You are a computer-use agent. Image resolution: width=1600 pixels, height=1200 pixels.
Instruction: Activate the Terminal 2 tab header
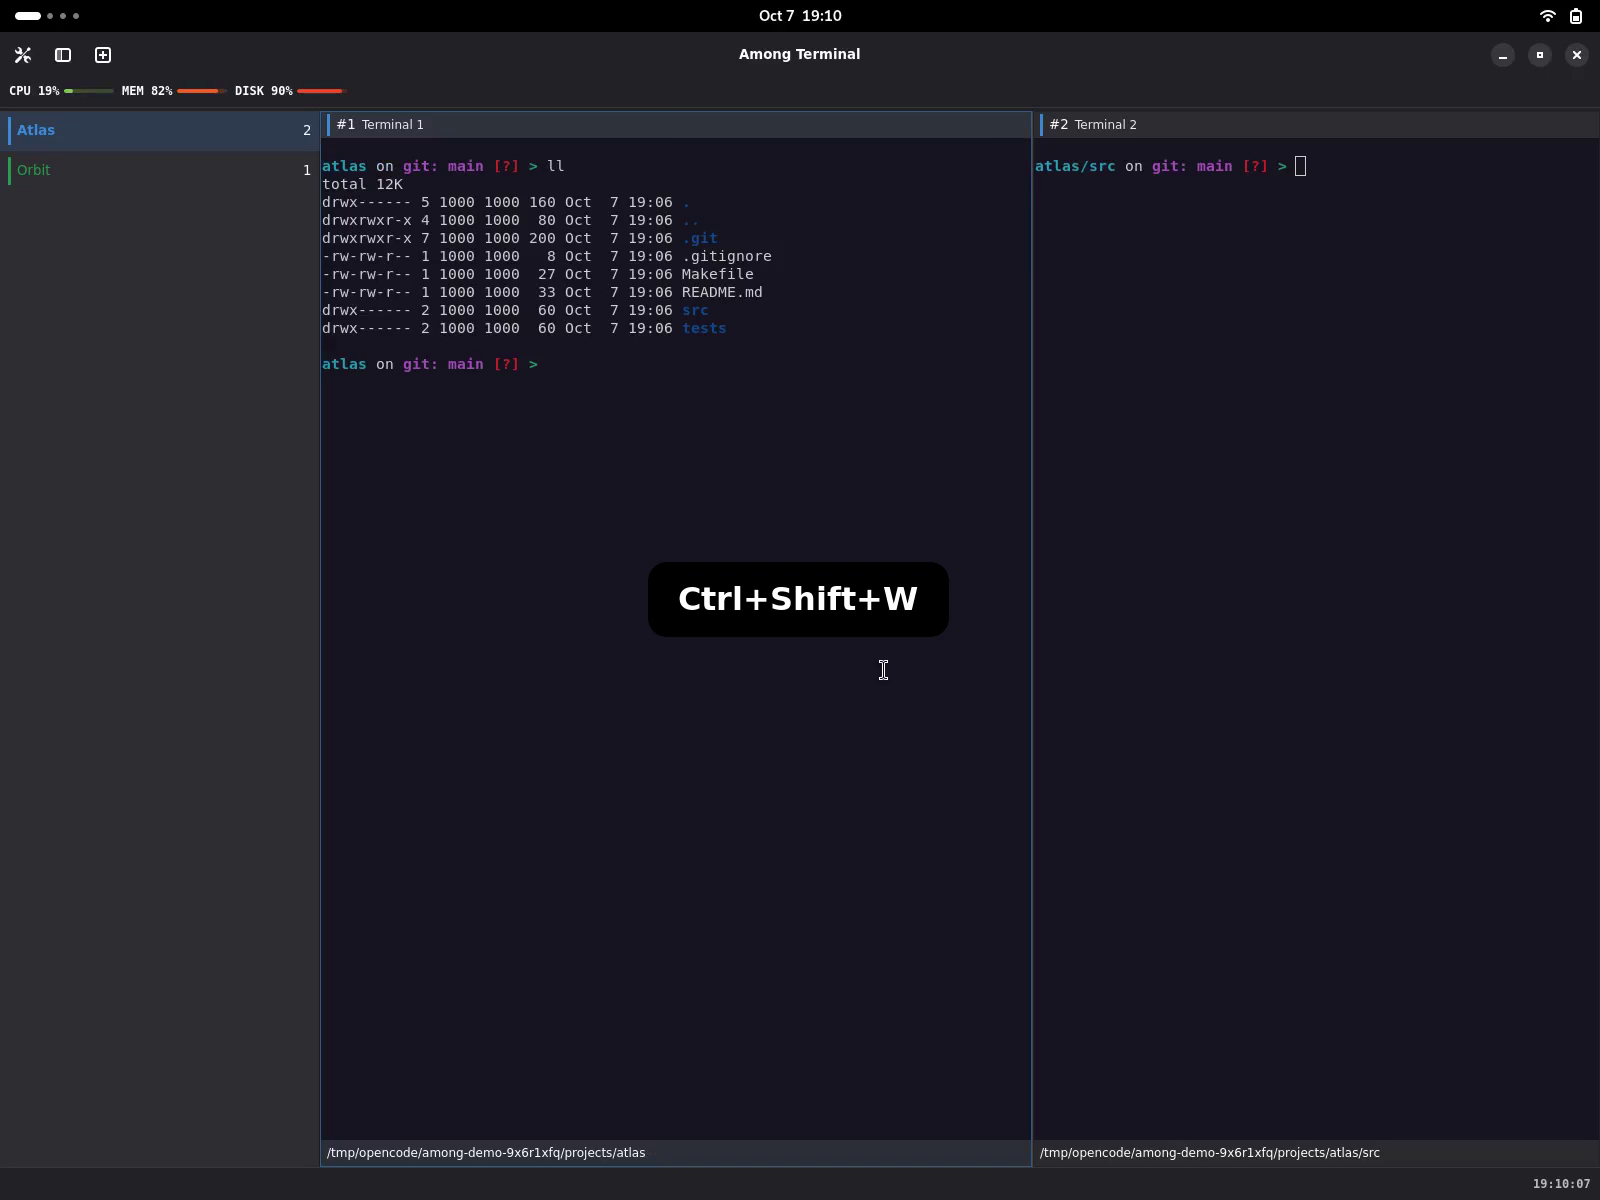coord(1317,125)
